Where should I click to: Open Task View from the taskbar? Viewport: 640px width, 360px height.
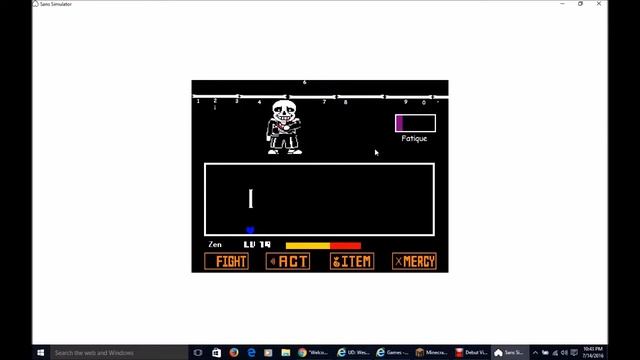coord(198,353)
